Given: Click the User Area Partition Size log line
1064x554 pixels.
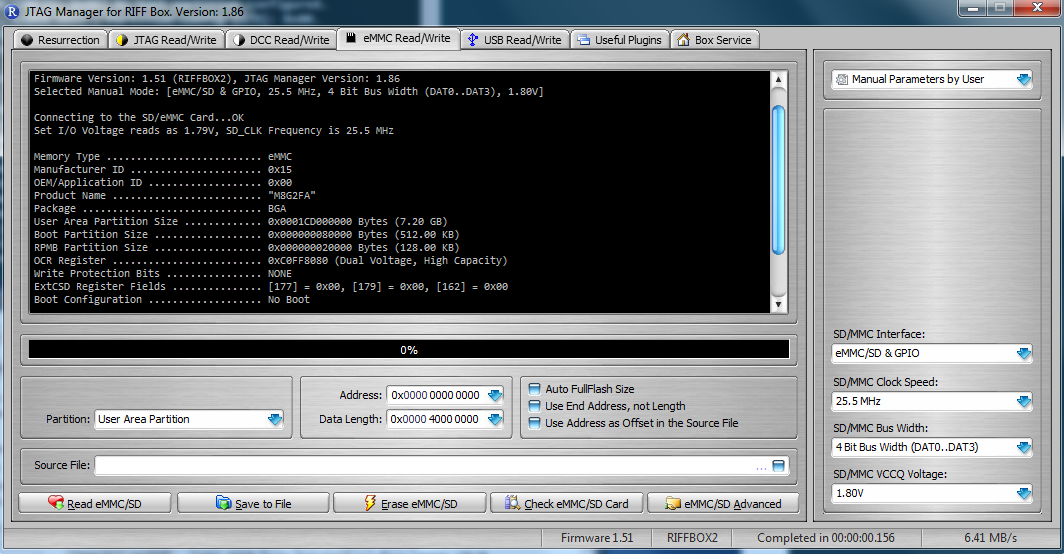Looking at the screenshot, I should 241,221.
